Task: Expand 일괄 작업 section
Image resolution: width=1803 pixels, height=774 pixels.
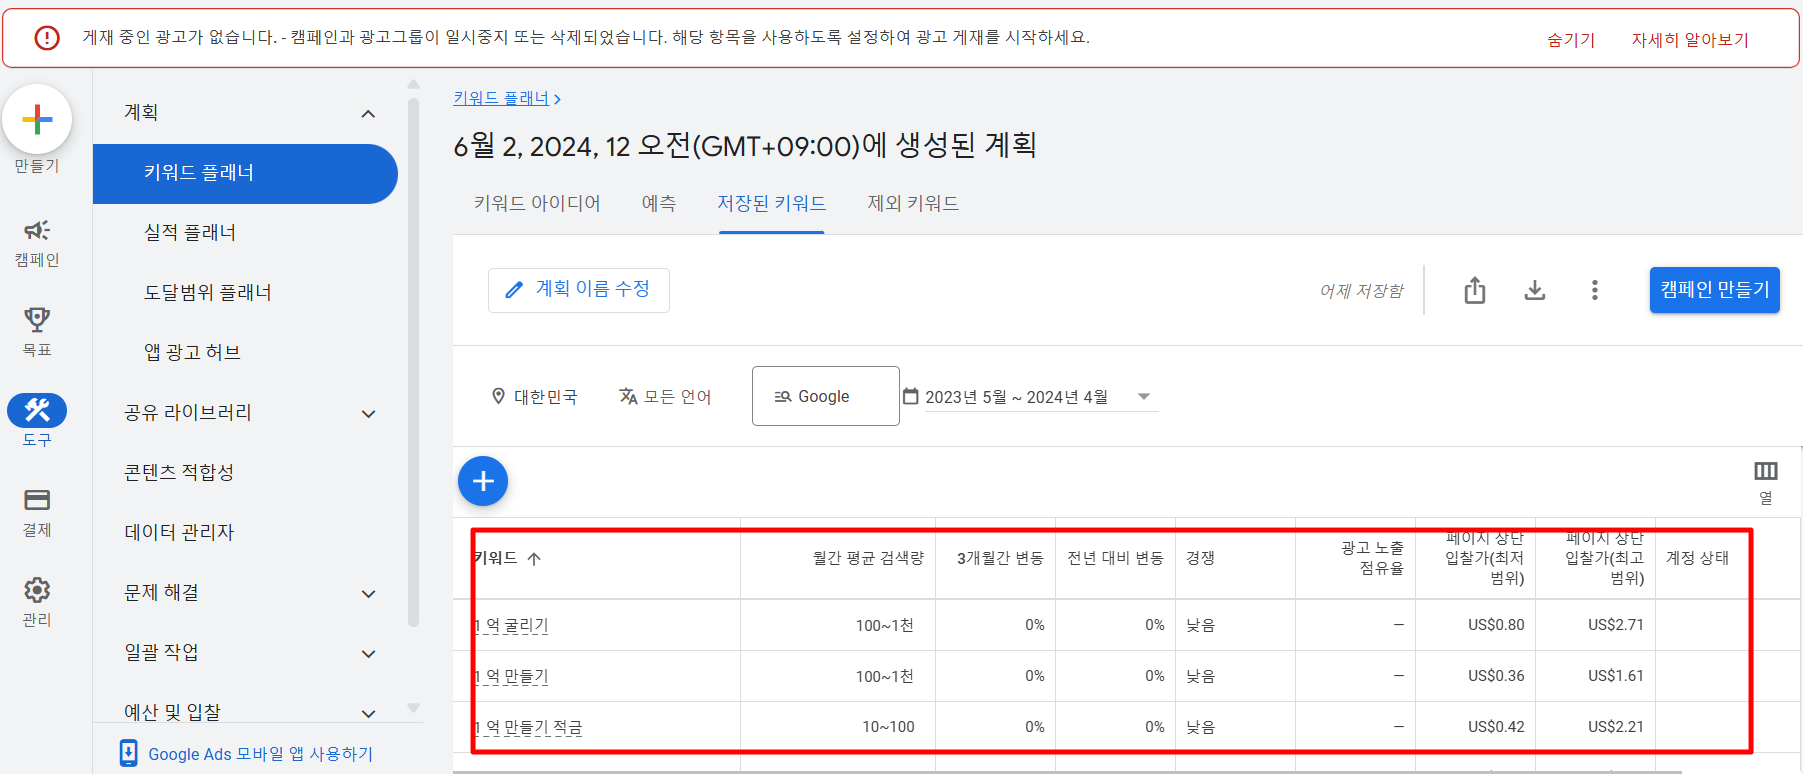Action: 368,654
